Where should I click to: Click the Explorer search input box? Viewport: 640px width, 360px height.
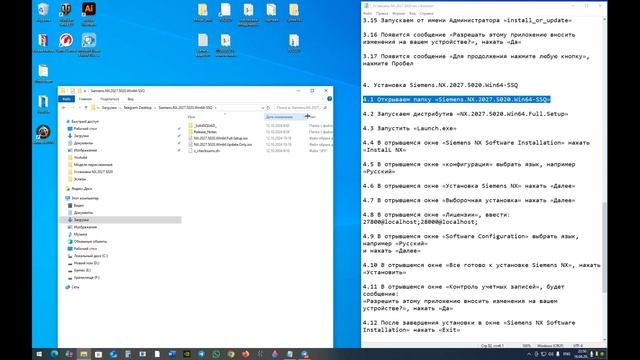pyautogui.click(x=298, y=108)
